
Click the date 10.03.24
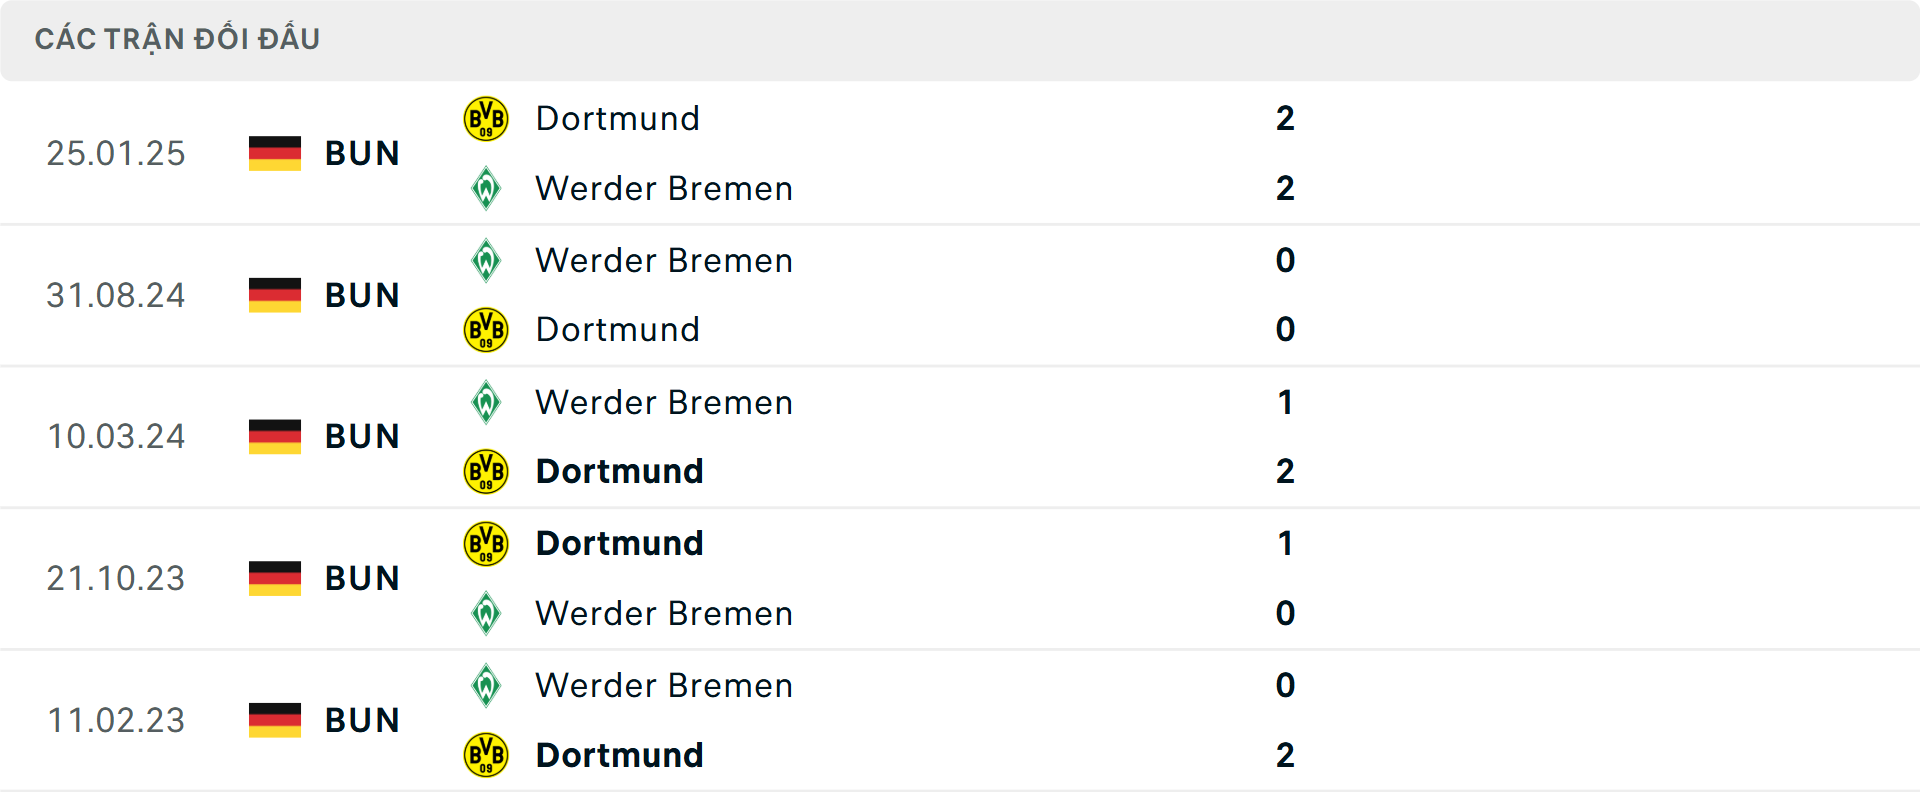click(116, 436)
